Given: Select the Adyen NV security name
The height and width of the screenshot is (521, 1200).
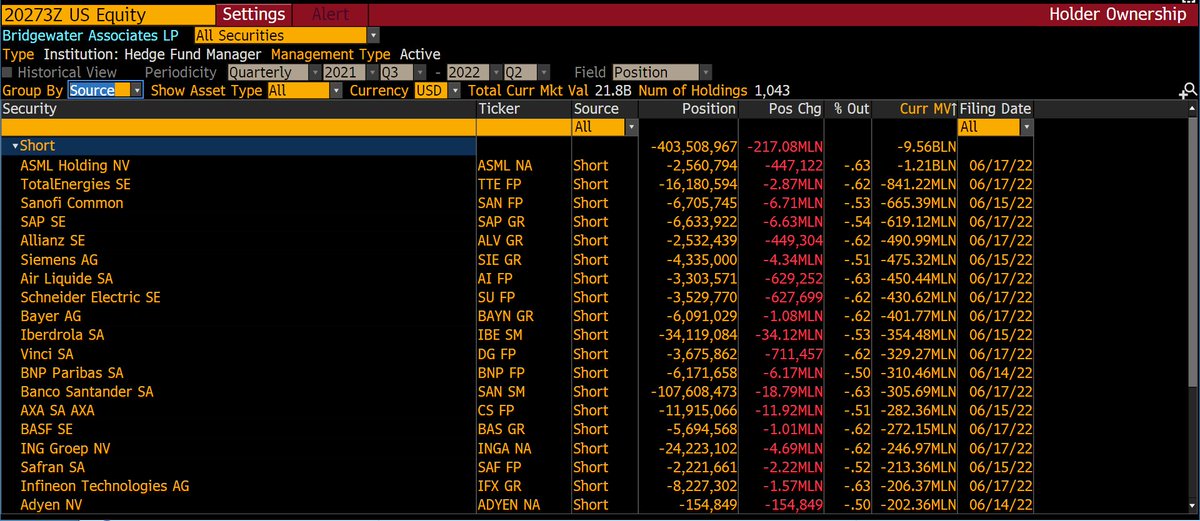Looking at the screenshot, I should 51,505.
